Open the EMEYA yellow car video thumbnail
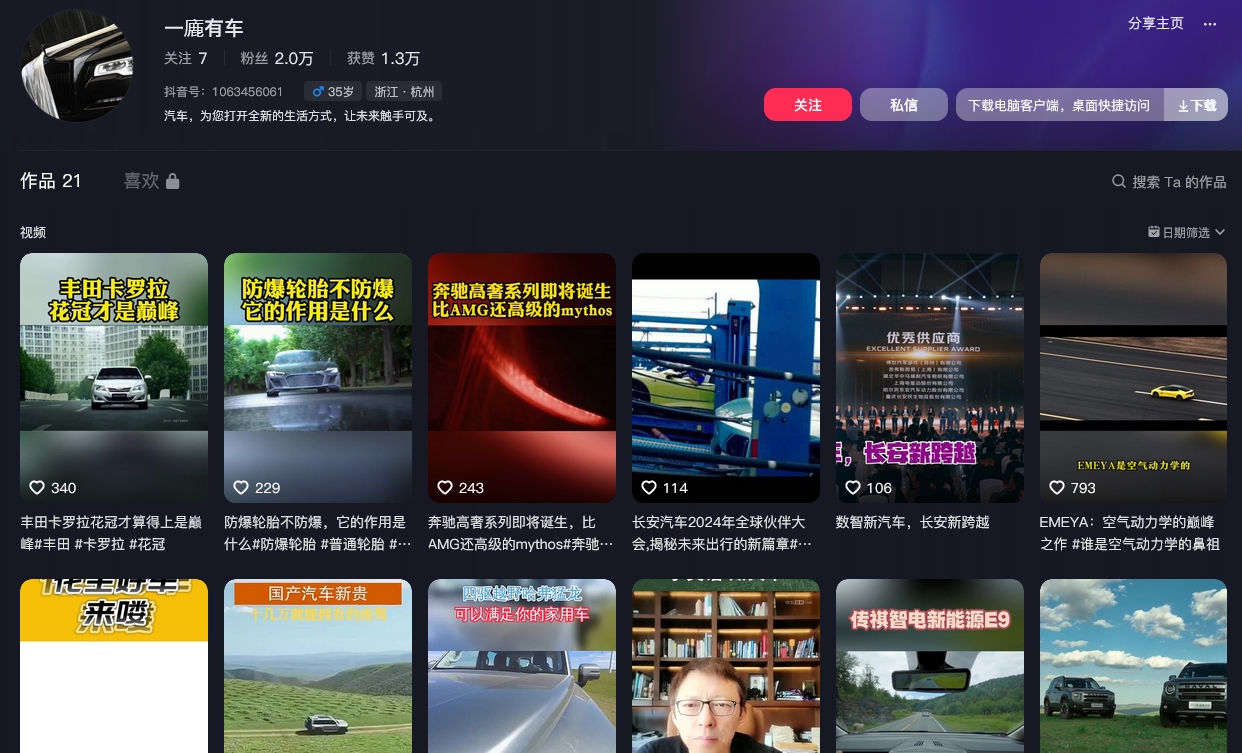Viewport: 1242px width, 753px height. tap(1134, 378)
